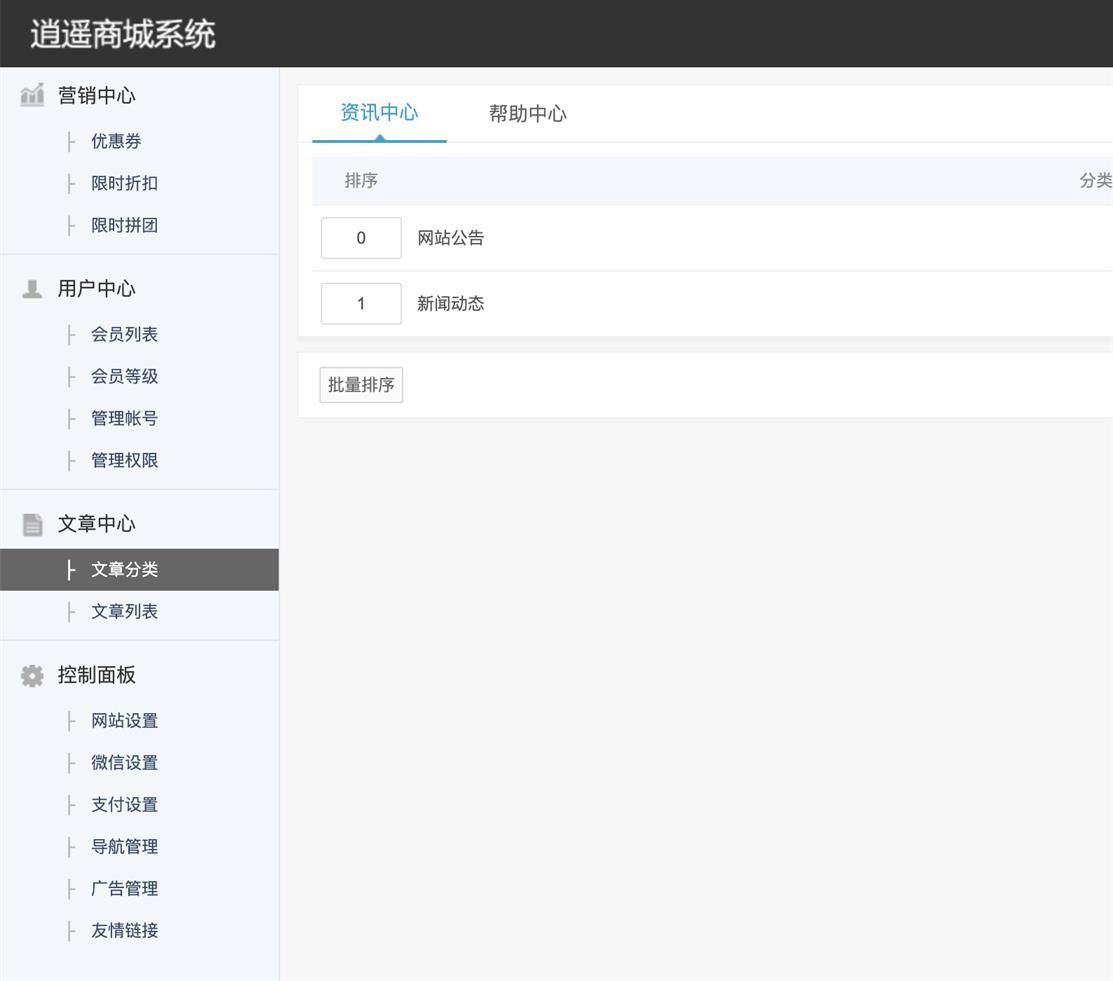Click the article center document icon
Viewport: 1113px width, 981px height.
pyautogui.click(x=33, y=525)
